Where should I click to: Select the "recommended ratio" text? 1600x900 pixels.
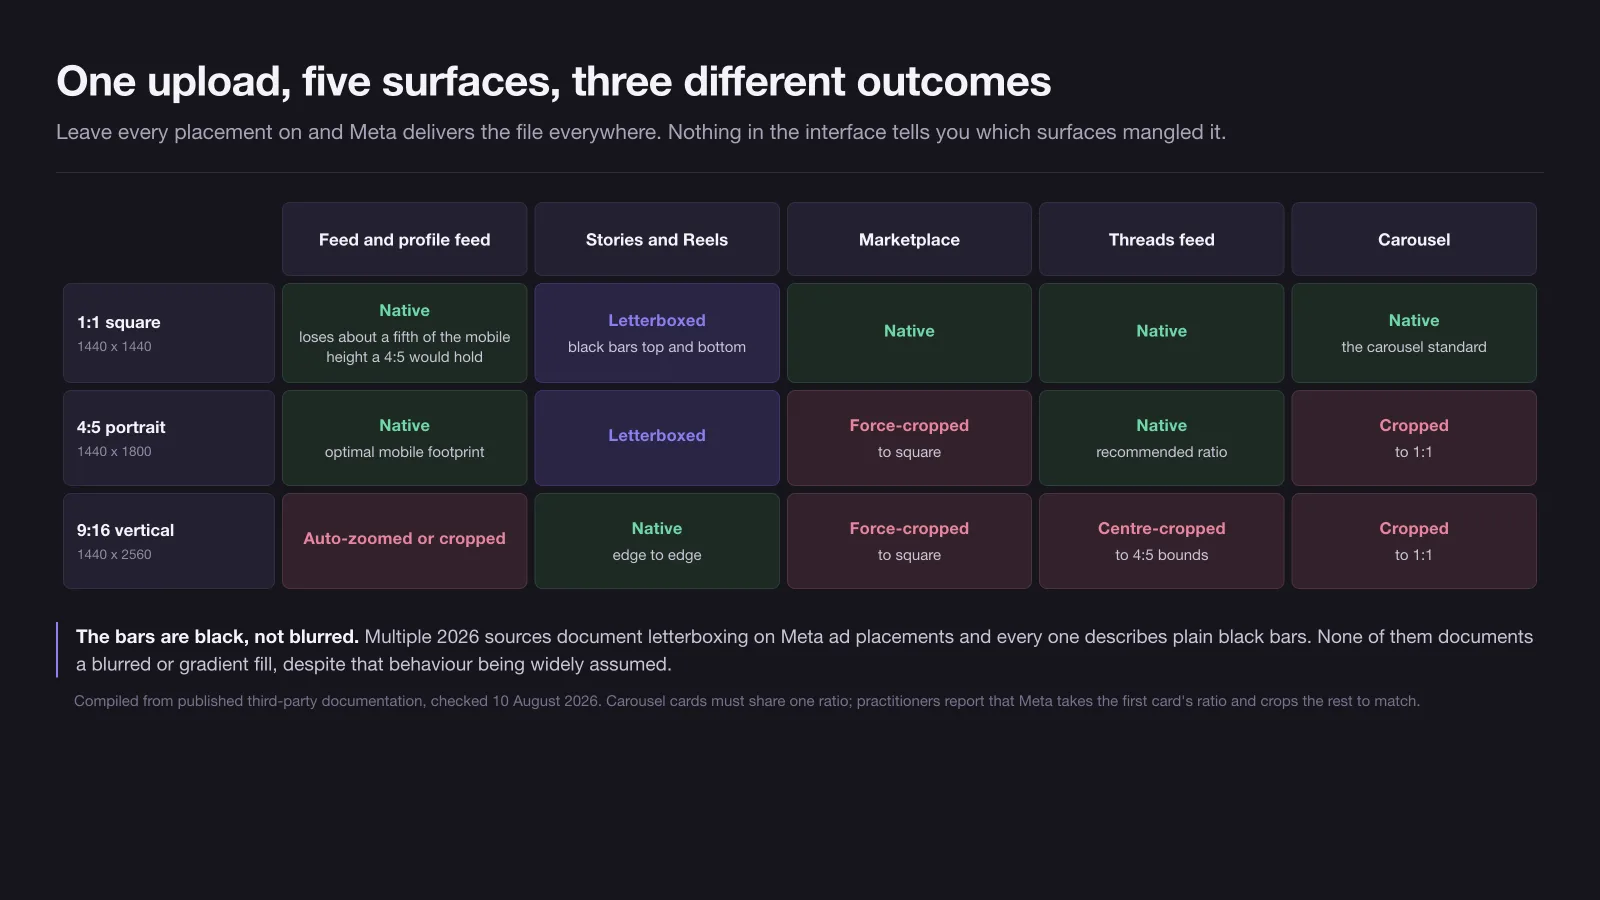(x=1161, y=452)
